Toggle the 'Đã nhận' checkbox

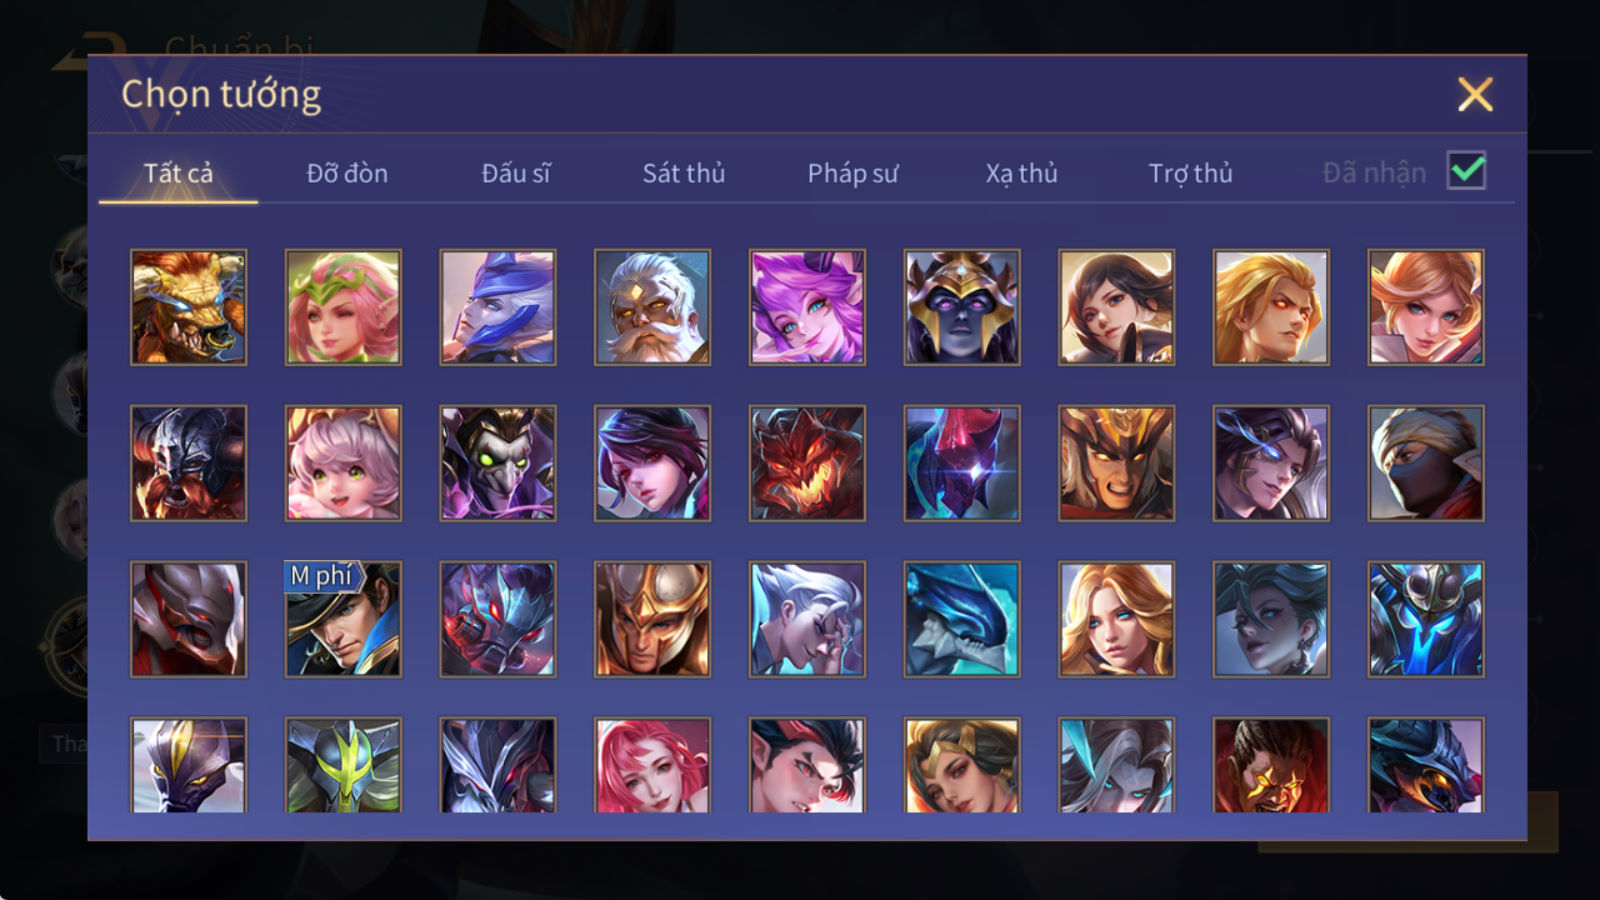tap(1466, 171)
